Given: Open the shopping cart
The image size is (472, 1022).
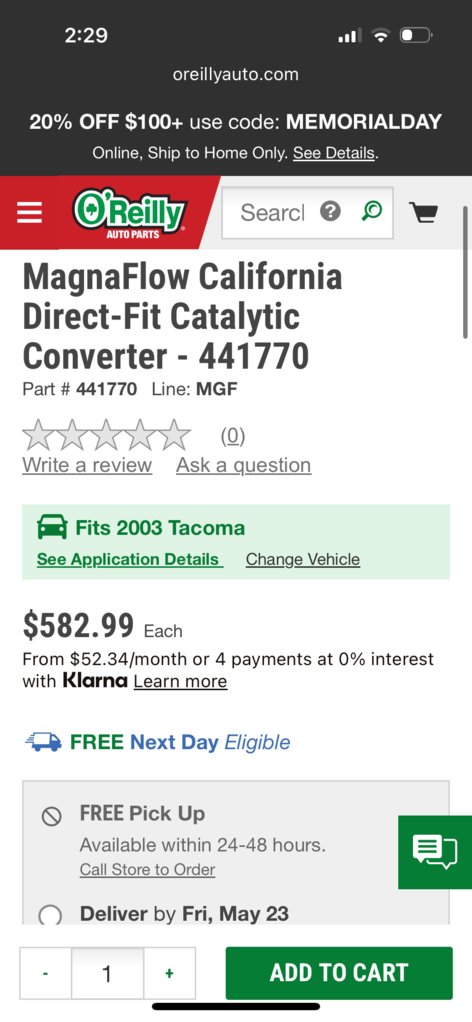Looking at the screenshot, I should click(423, 212).
